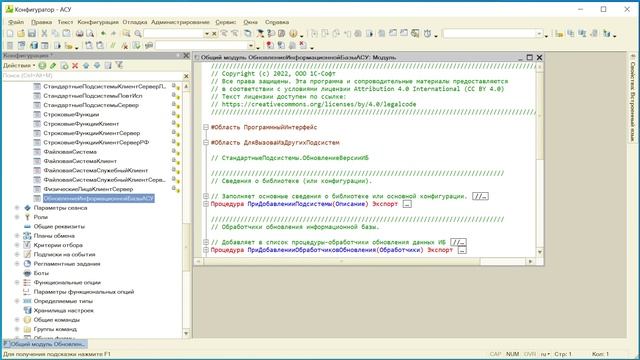640x360 pixels.
Task: Open the Конфигурация menu
Action: [x=98, y=22]
